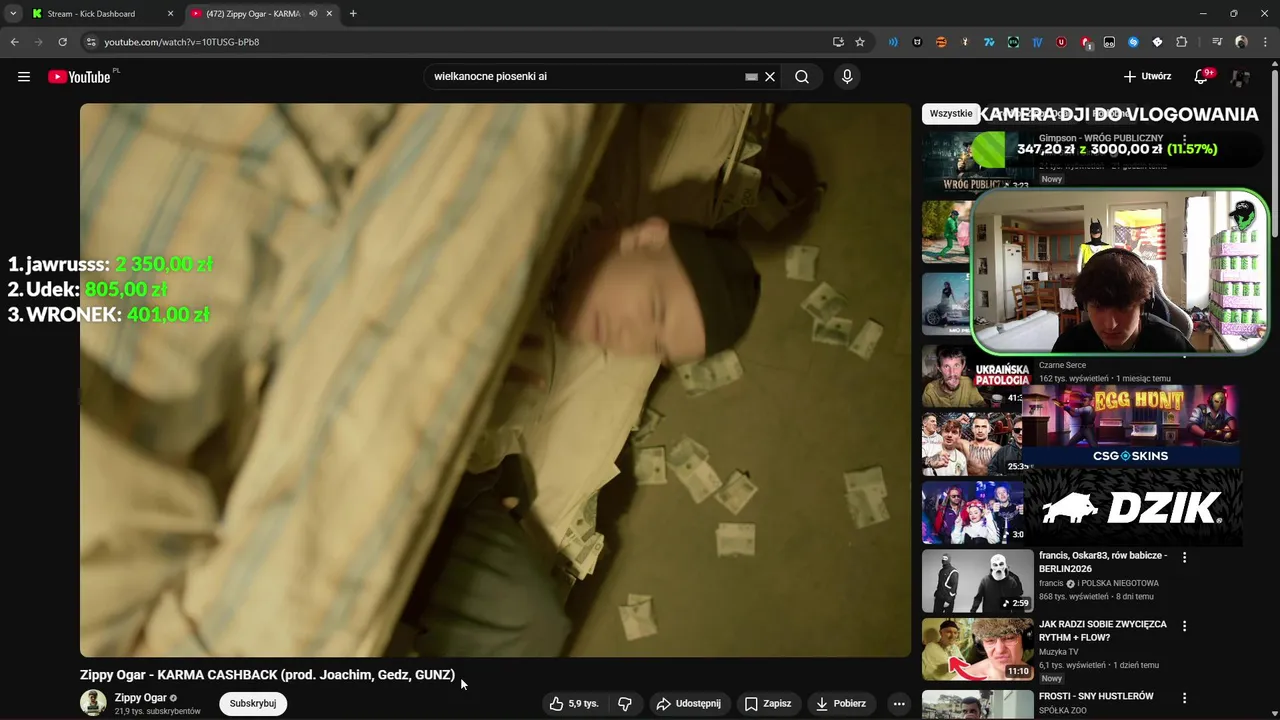The image size is (1280, 720).
Task: Click the Utwórz create button
Action: (x=1147, y=77)
